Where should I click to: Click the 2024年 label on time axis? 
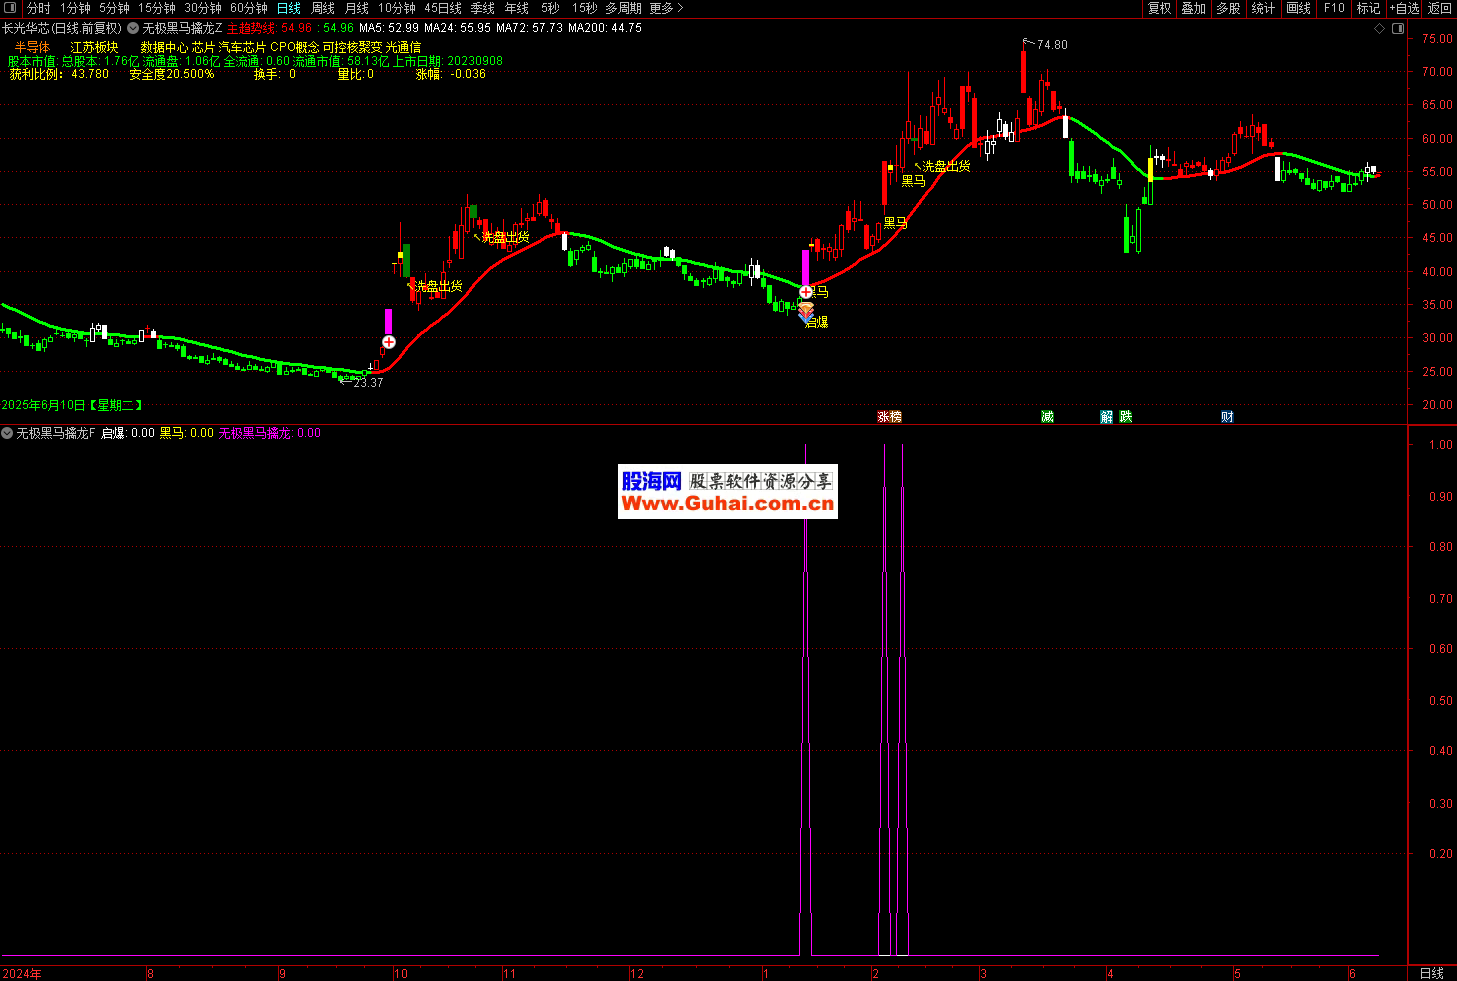22,973
